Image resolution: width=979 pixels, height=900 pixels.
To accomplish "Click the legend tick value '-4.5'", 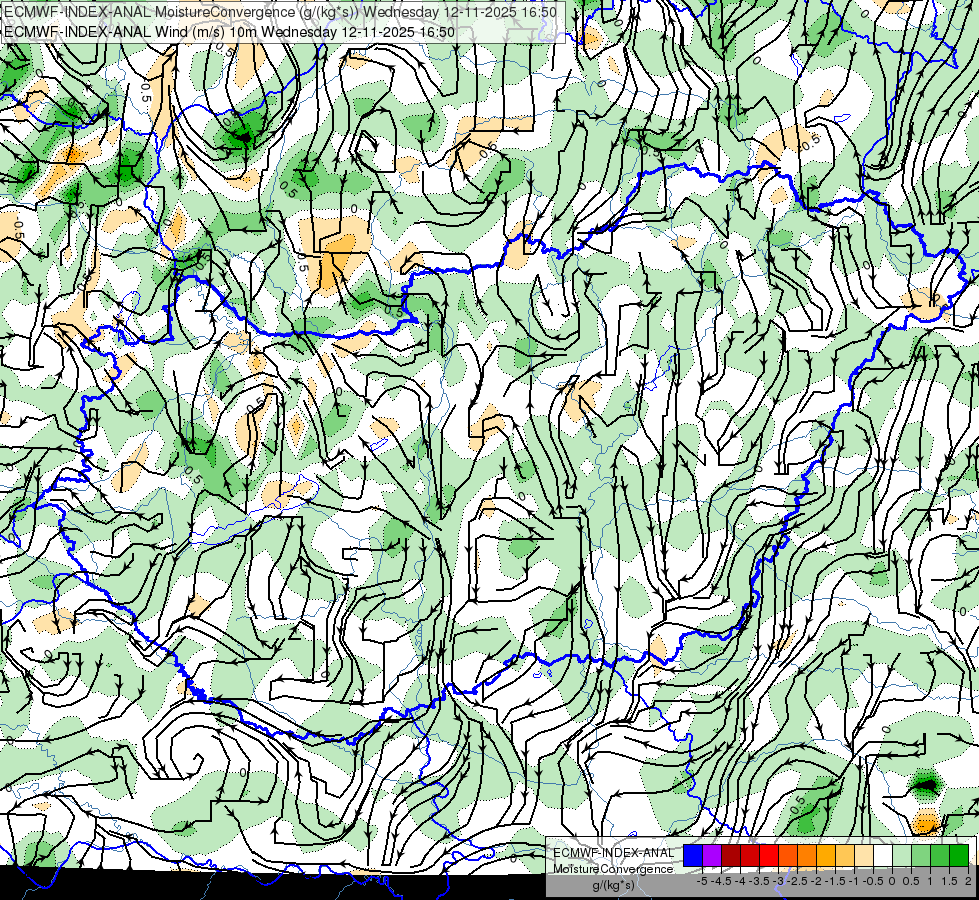I will tap(721, 881).
